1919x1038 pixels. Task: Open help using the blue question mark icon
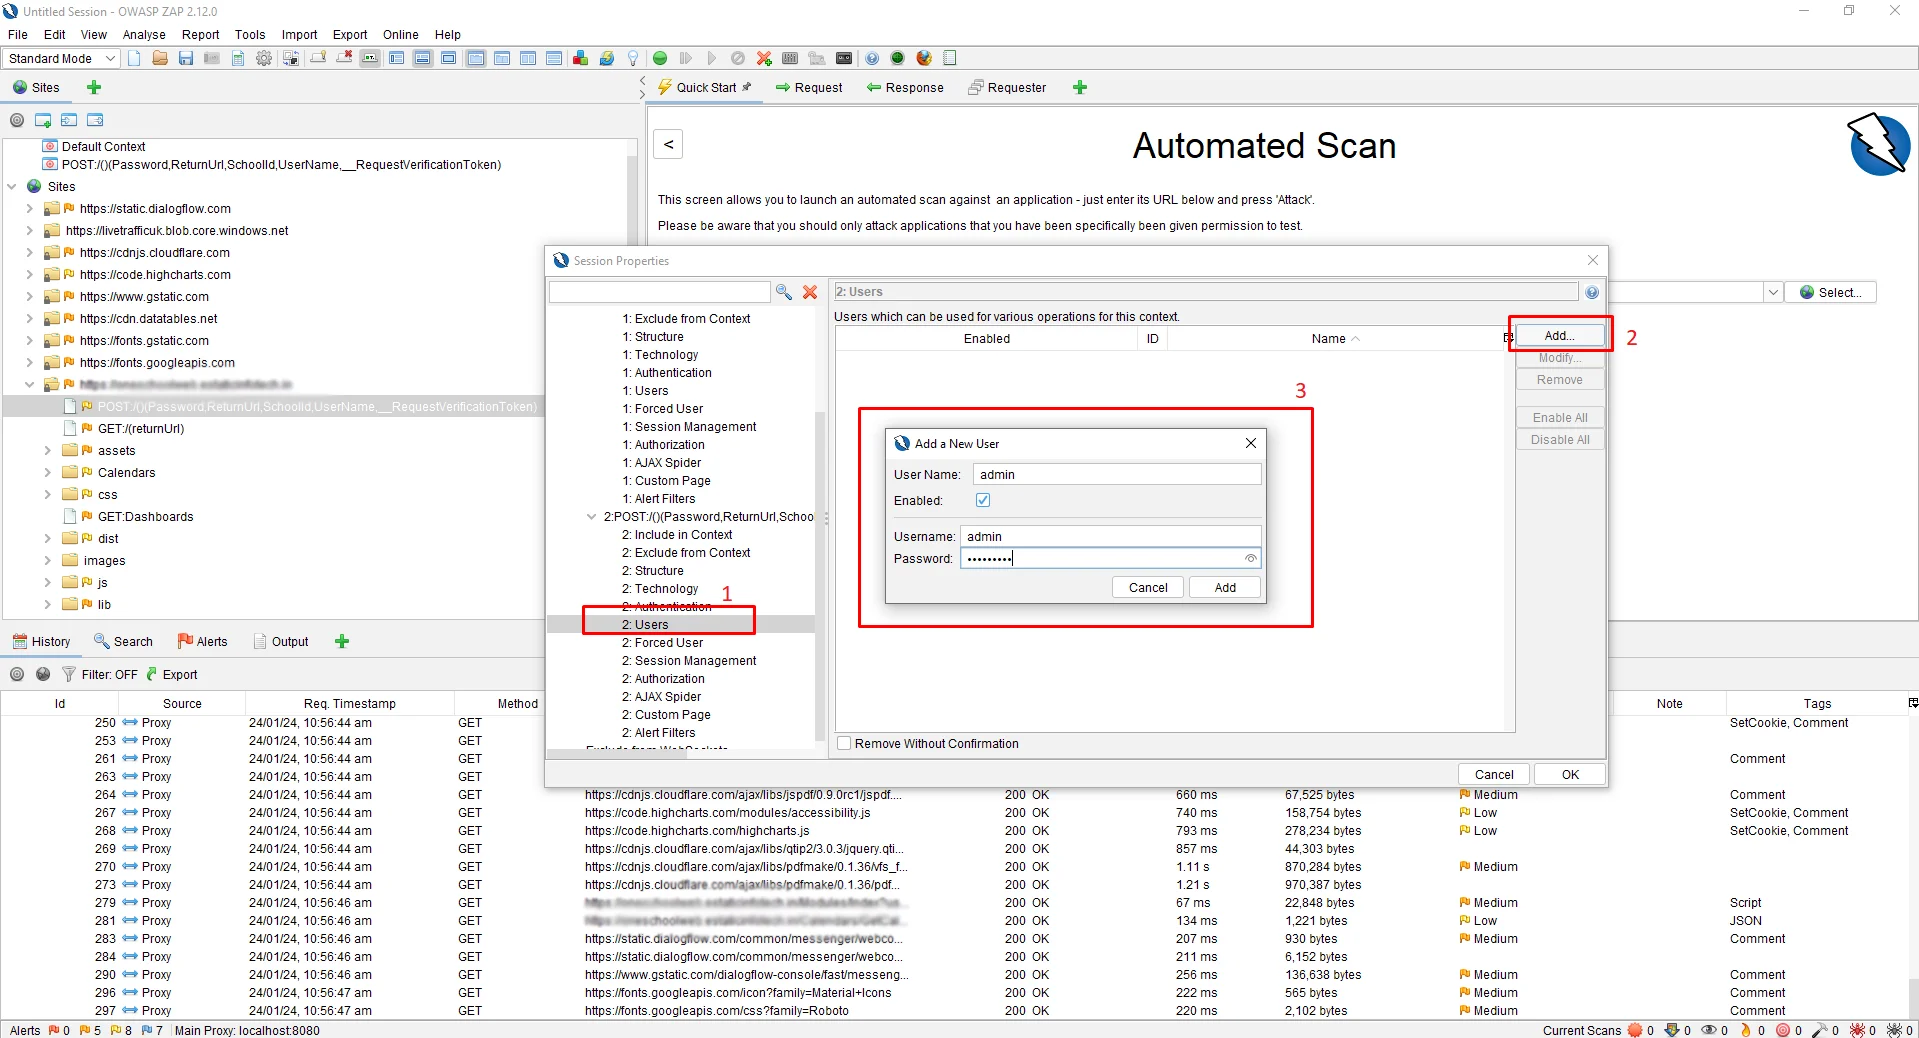(x=871, y=58)
